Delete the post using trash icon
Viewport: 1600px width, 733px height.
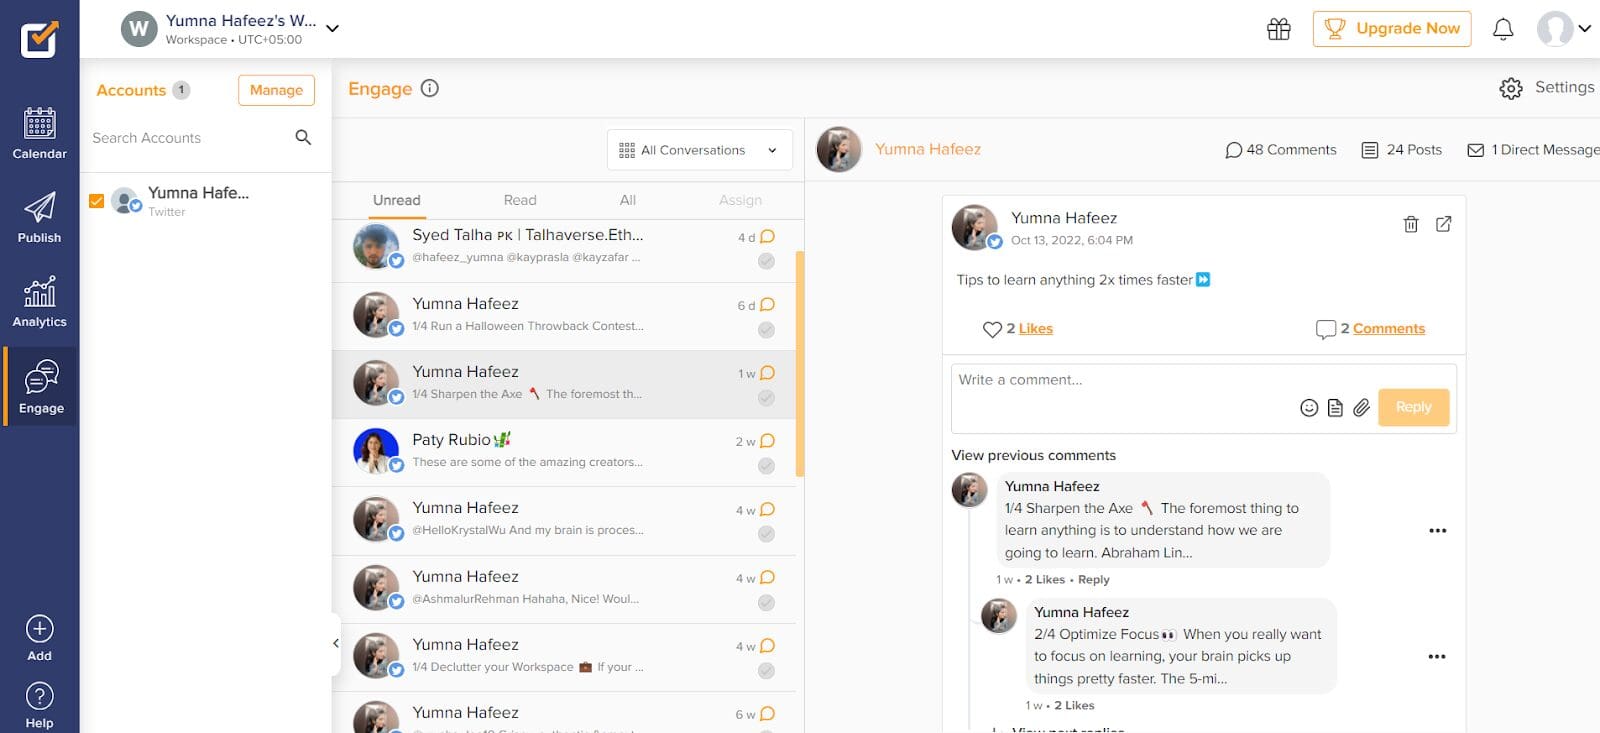(x=1410, y=224)
